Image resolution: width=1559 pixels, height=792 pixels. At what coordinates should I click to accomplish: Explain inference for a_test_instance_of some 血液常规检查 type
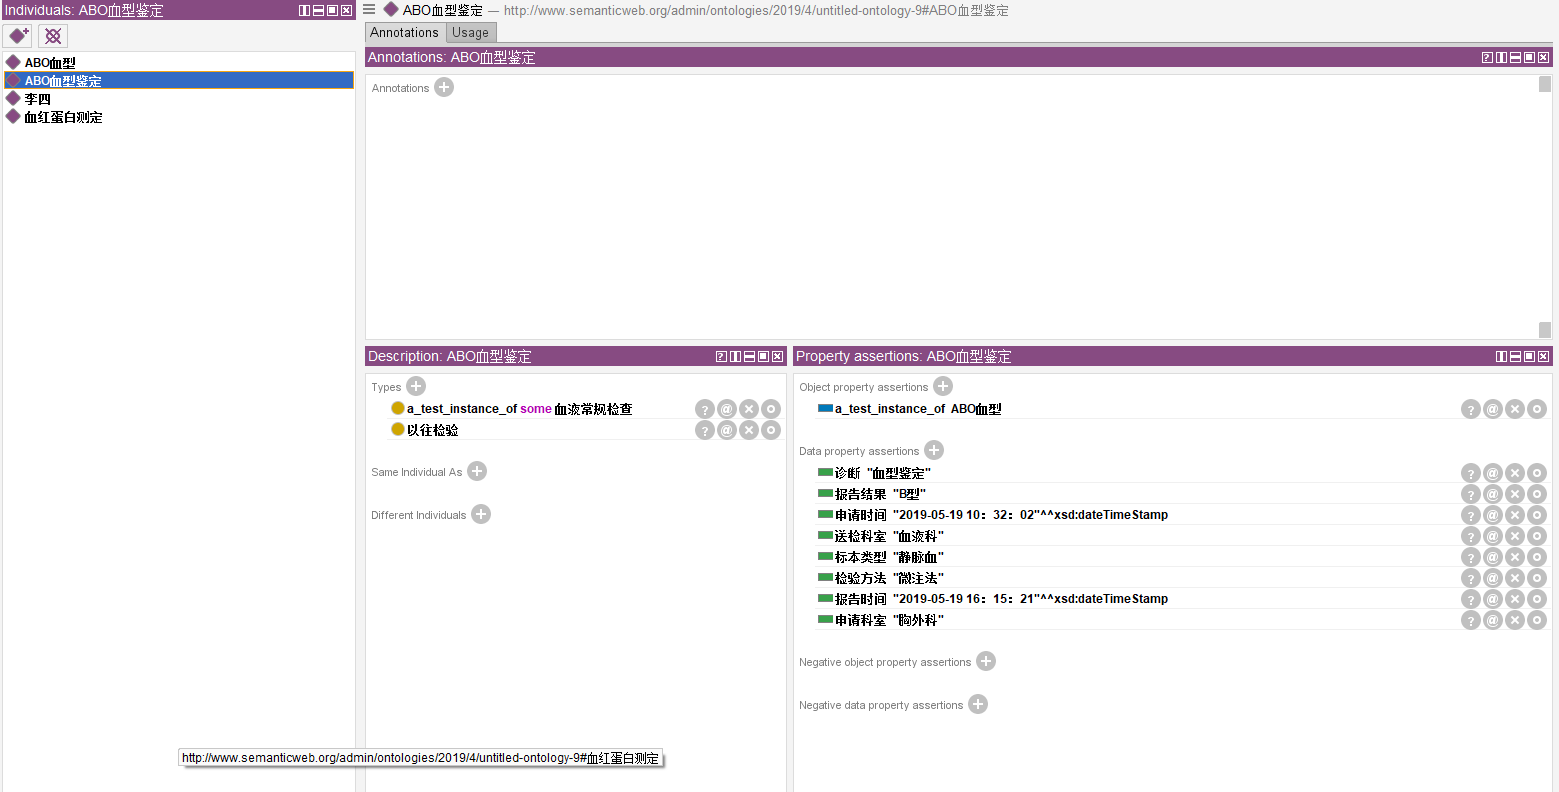coord(705,409)
